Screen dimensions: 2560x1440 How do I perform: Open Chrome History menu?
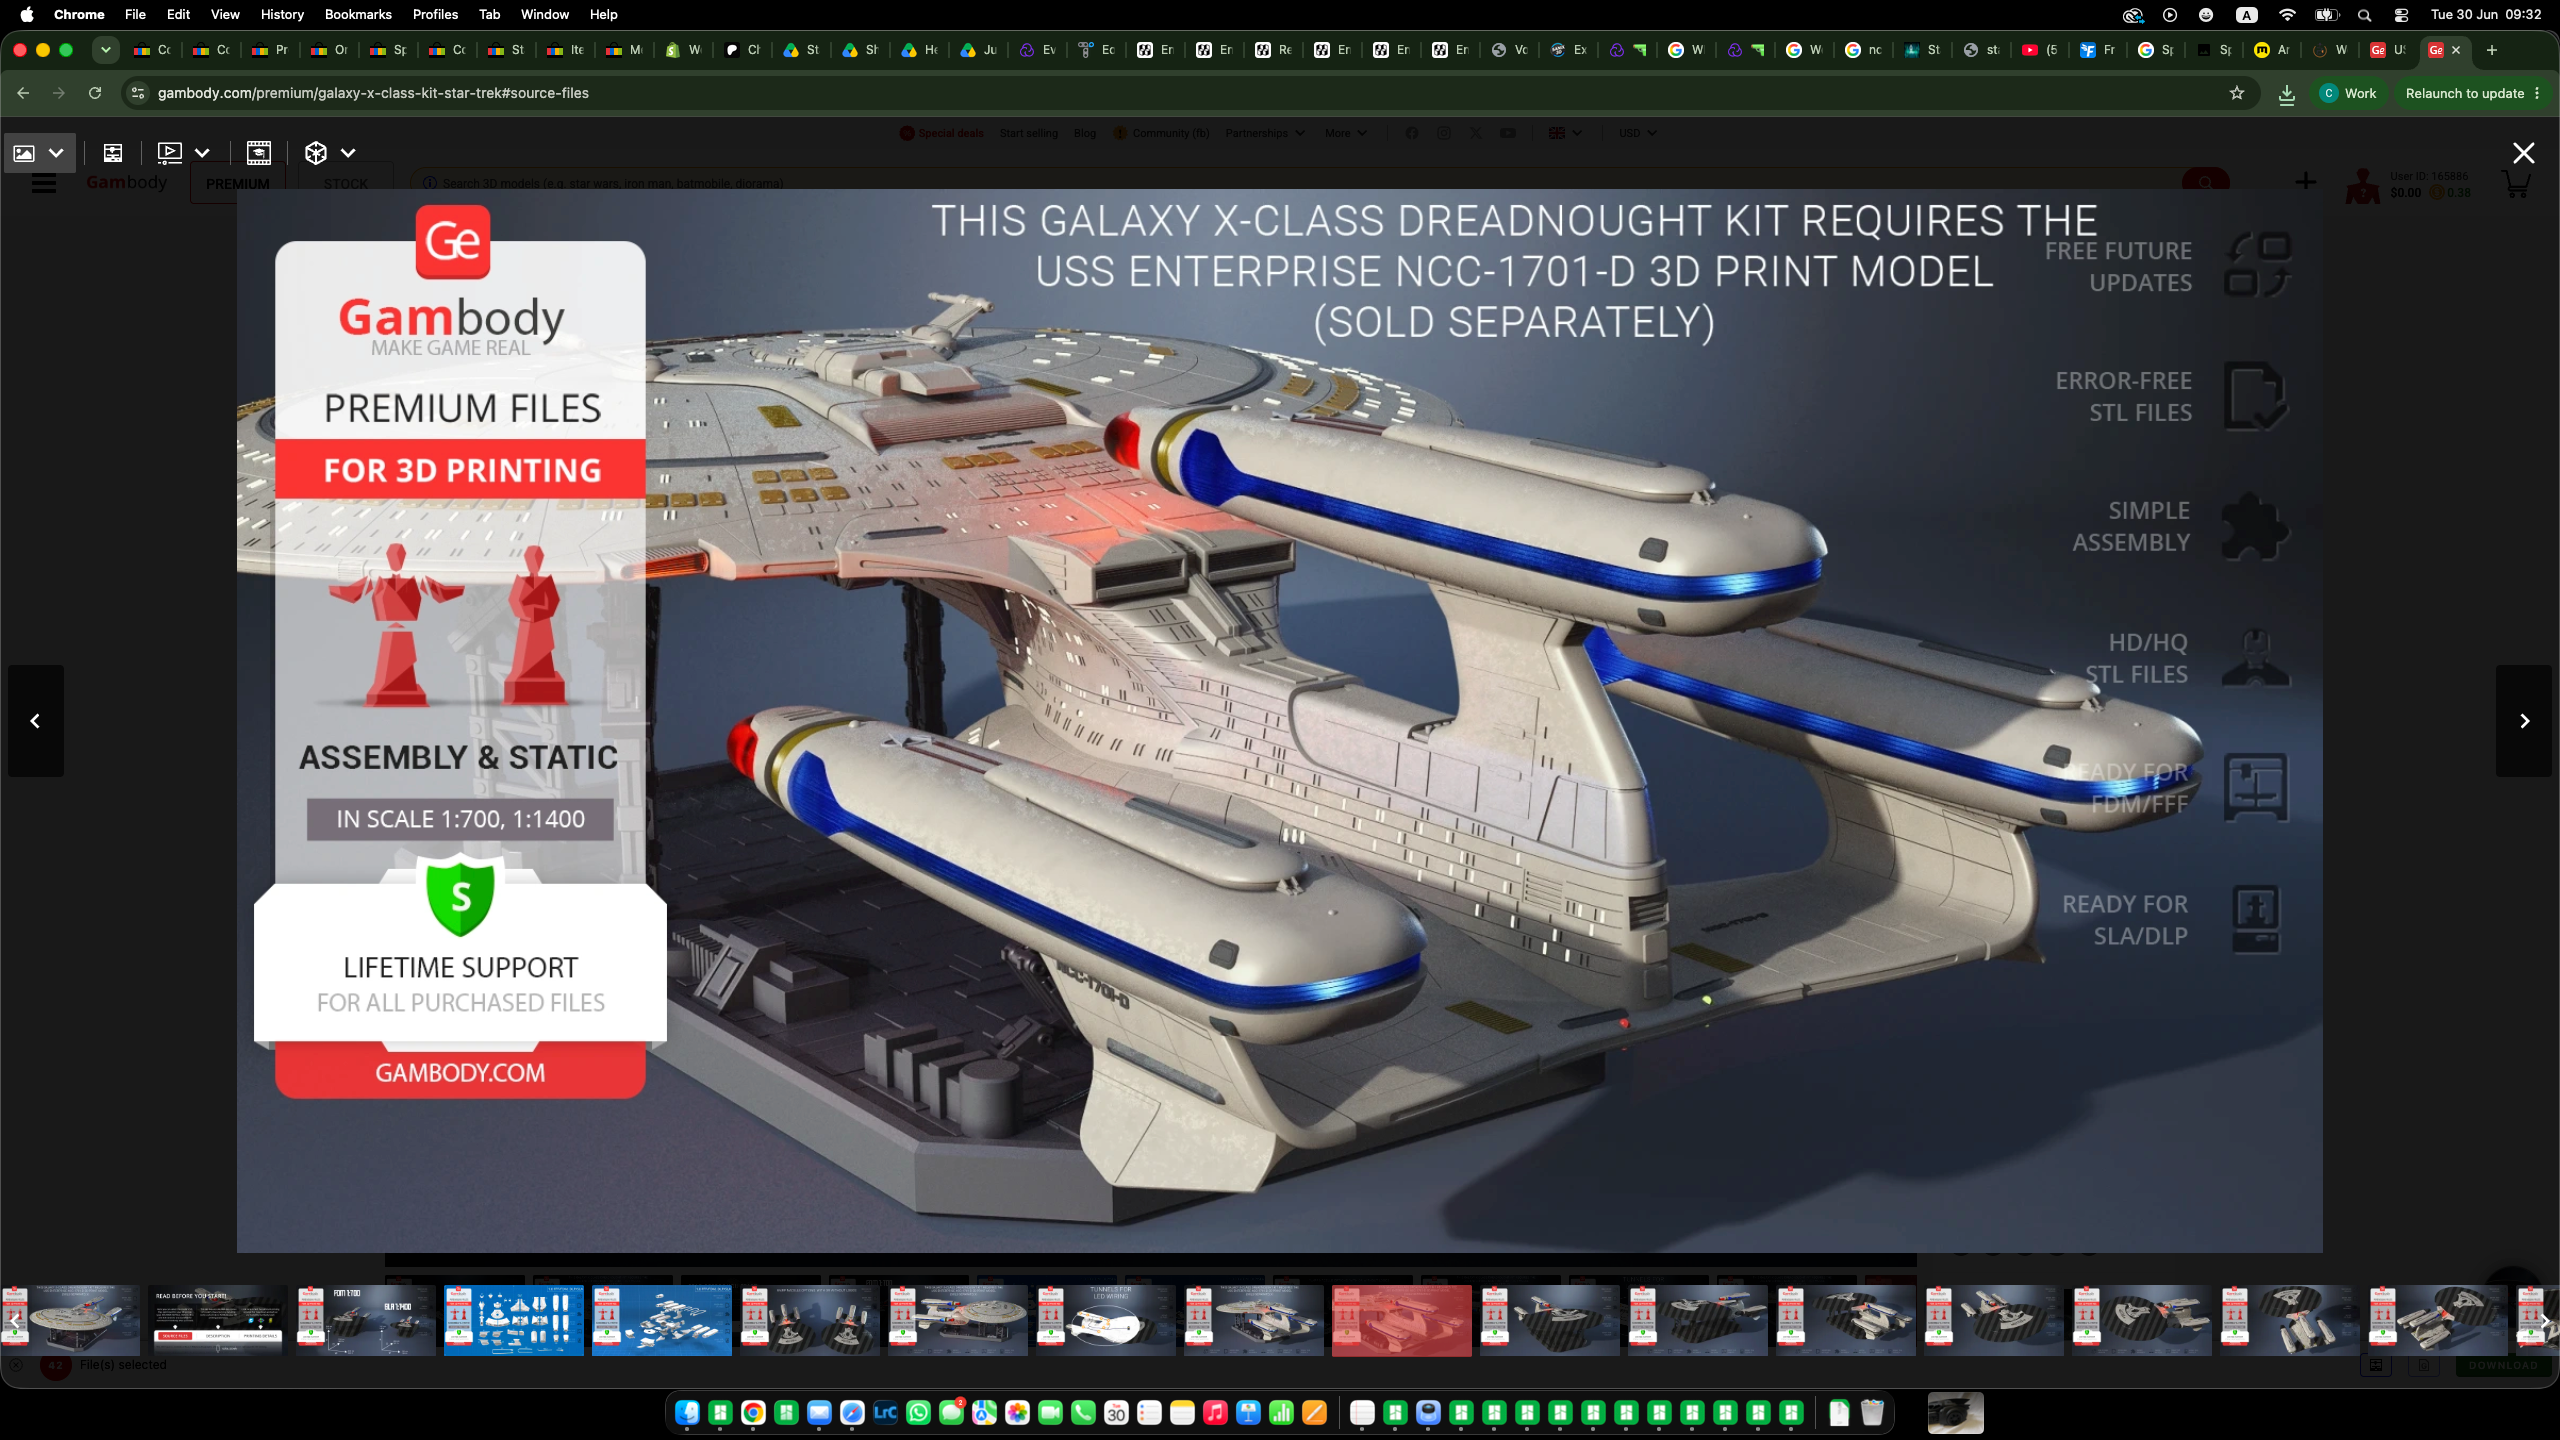click(282, 14)
